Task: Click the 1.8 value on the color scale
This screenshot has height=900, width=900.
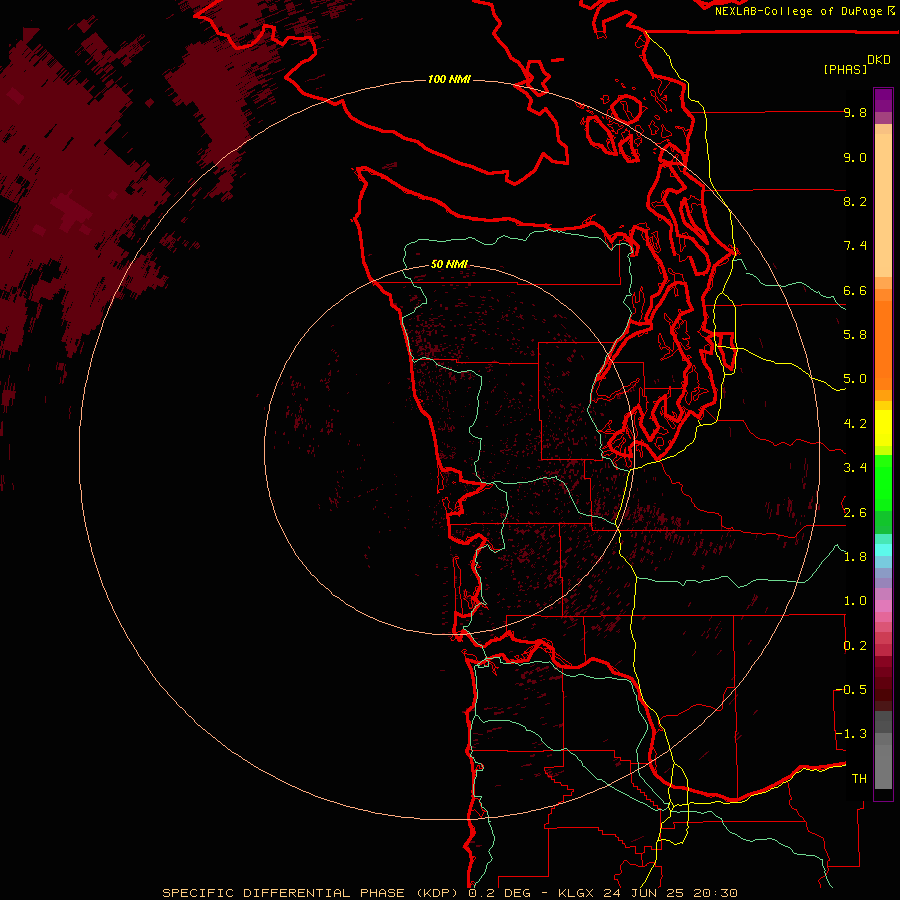Action: tap(855, 557)
